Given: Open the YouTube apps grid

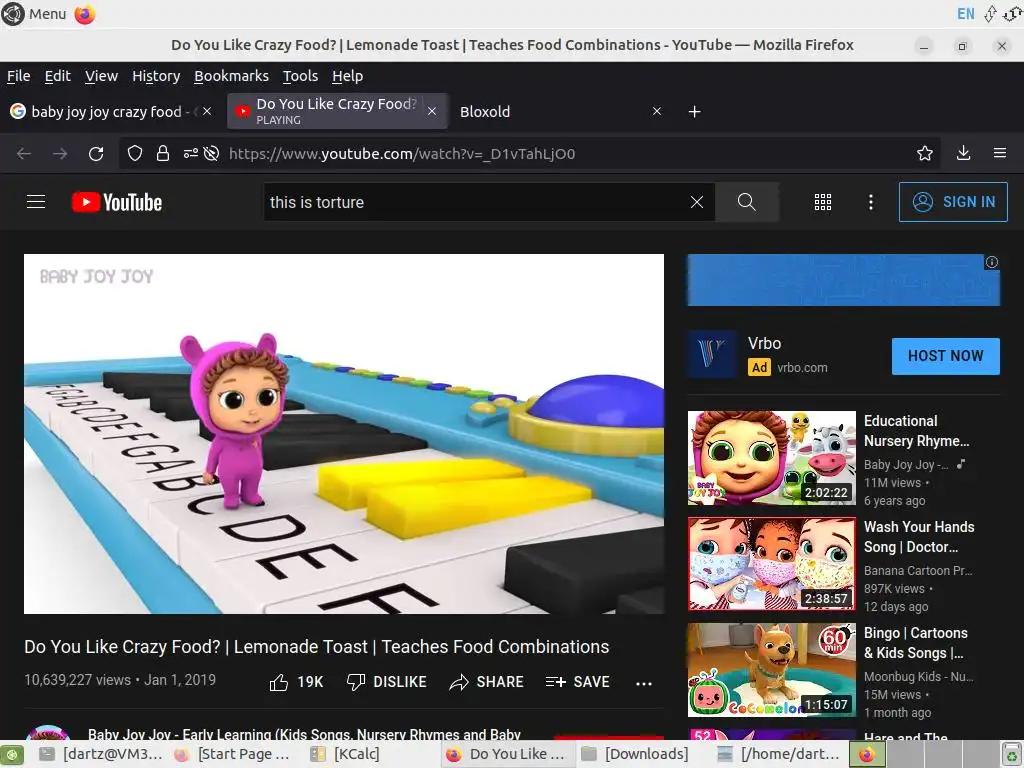Looking at the screenshot, I should 823,202.
